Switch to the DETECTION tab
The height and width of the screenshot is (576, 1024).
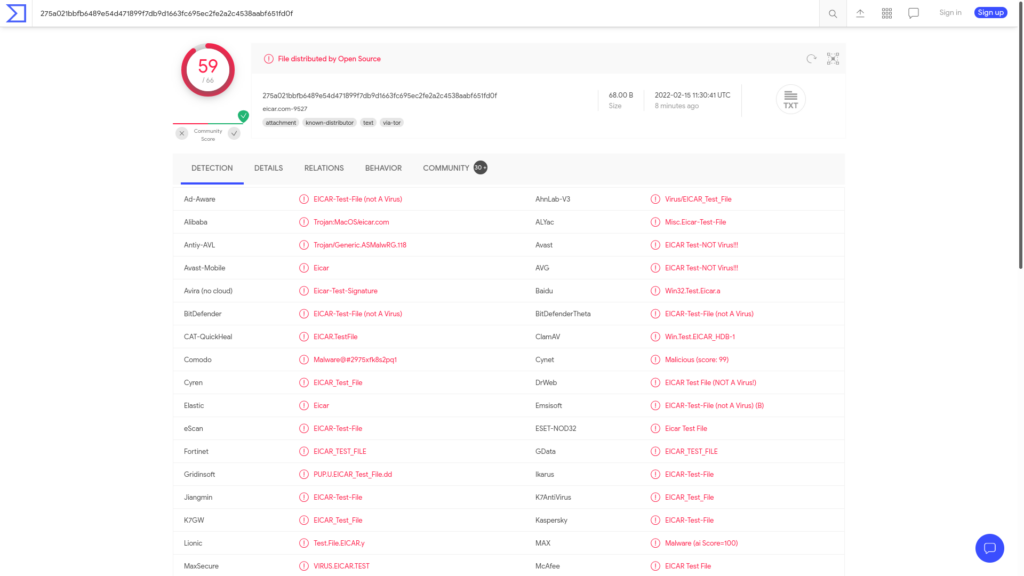(x=212, y=168)
